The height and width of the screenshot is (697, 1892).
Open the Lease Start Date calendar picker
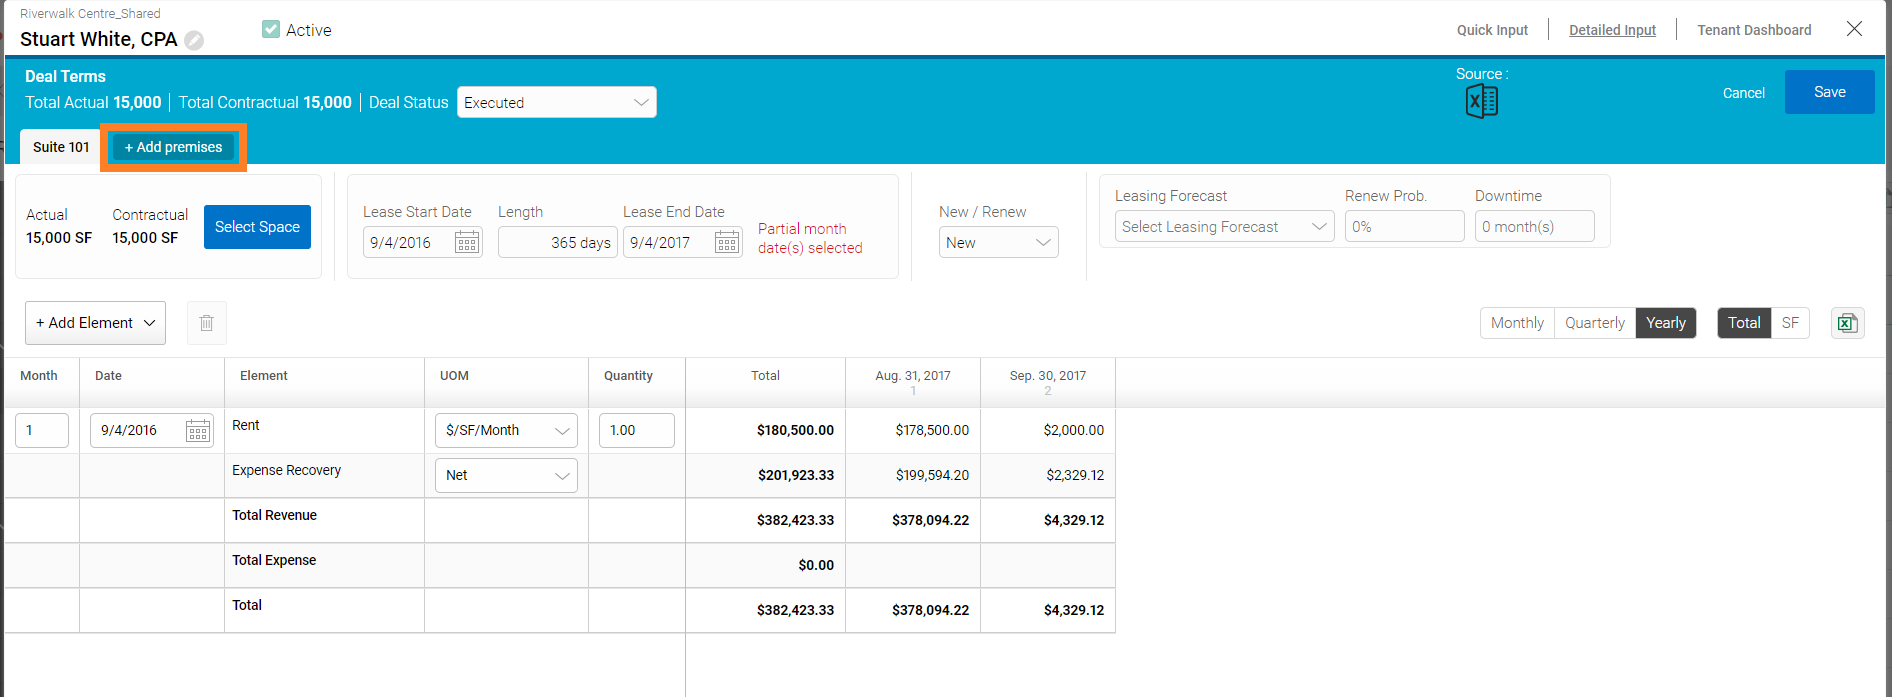(466, 242)
